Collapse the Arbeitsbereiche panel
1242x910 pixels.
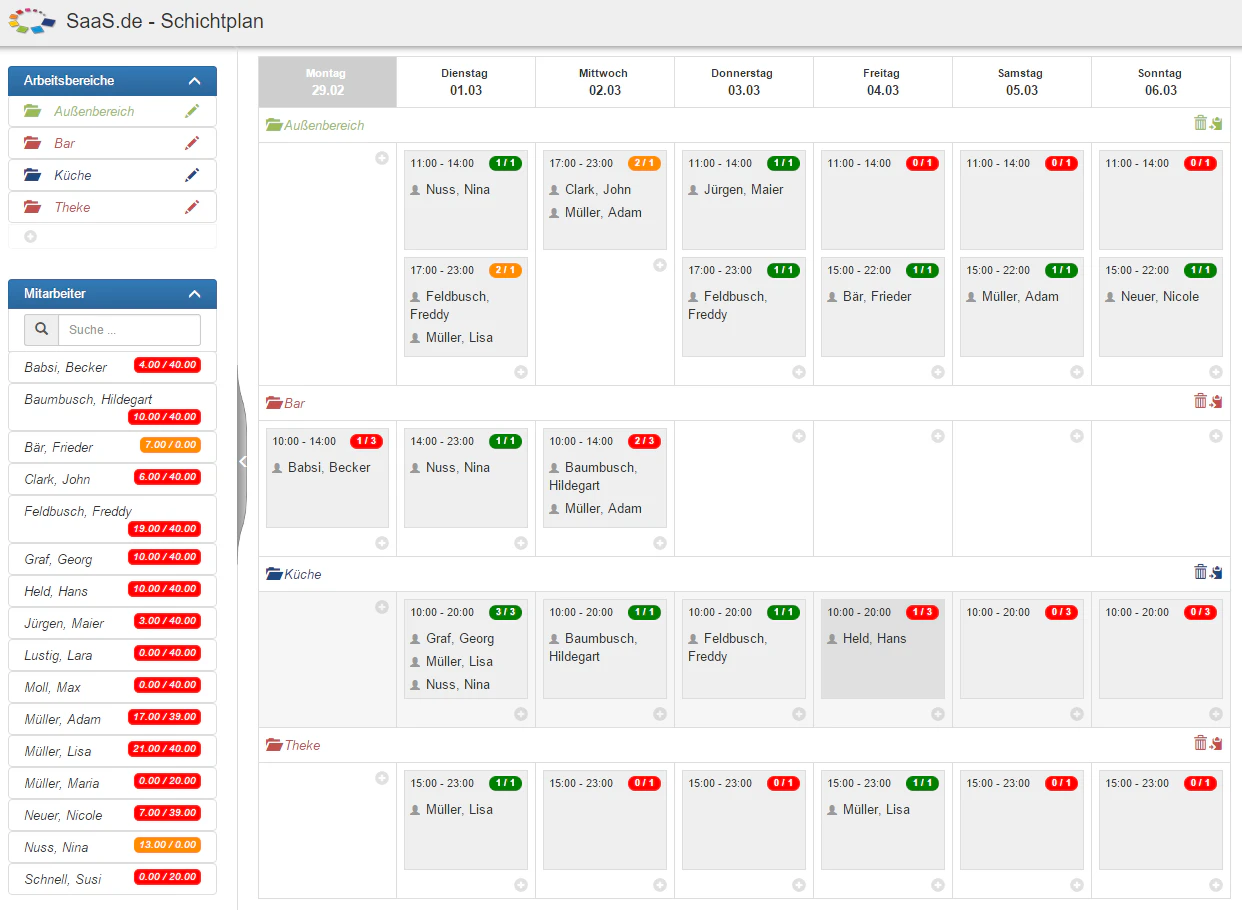[x=194, y=81]
